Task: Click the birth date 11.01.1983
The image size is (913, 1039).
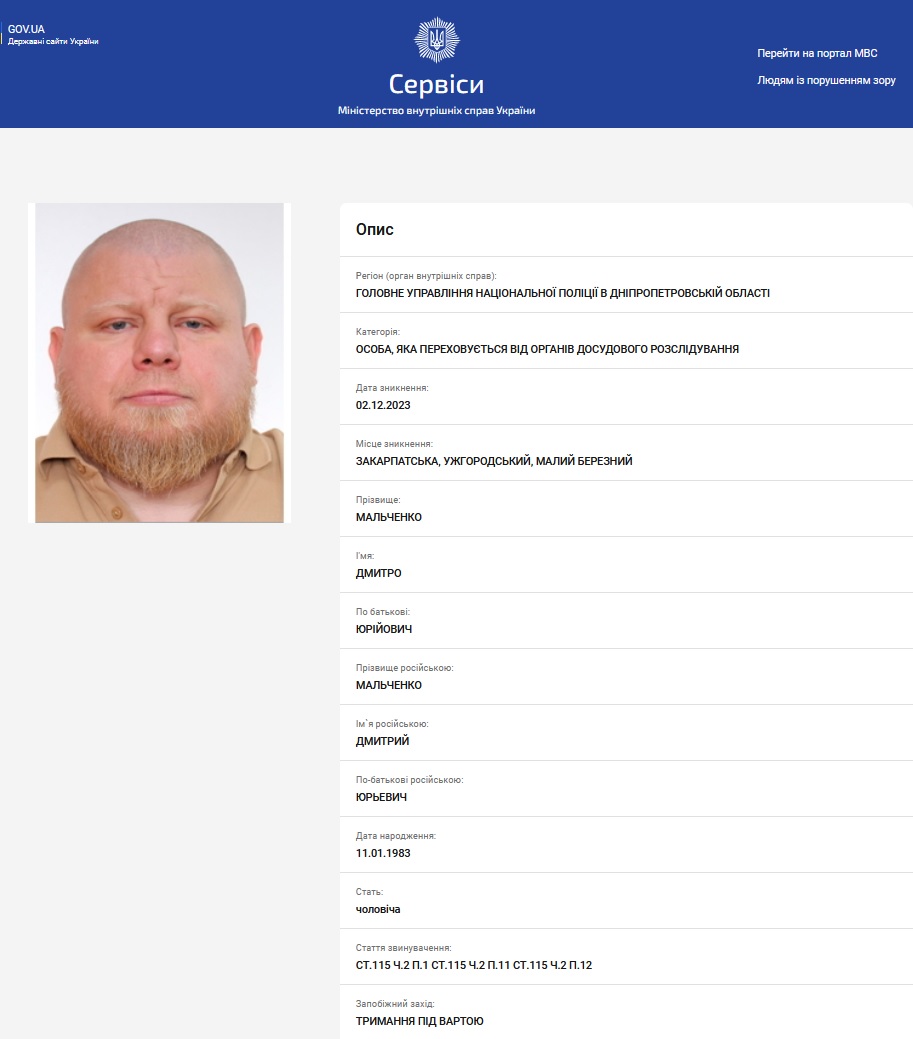Action: pyautogui.click(x=383, y=853)
